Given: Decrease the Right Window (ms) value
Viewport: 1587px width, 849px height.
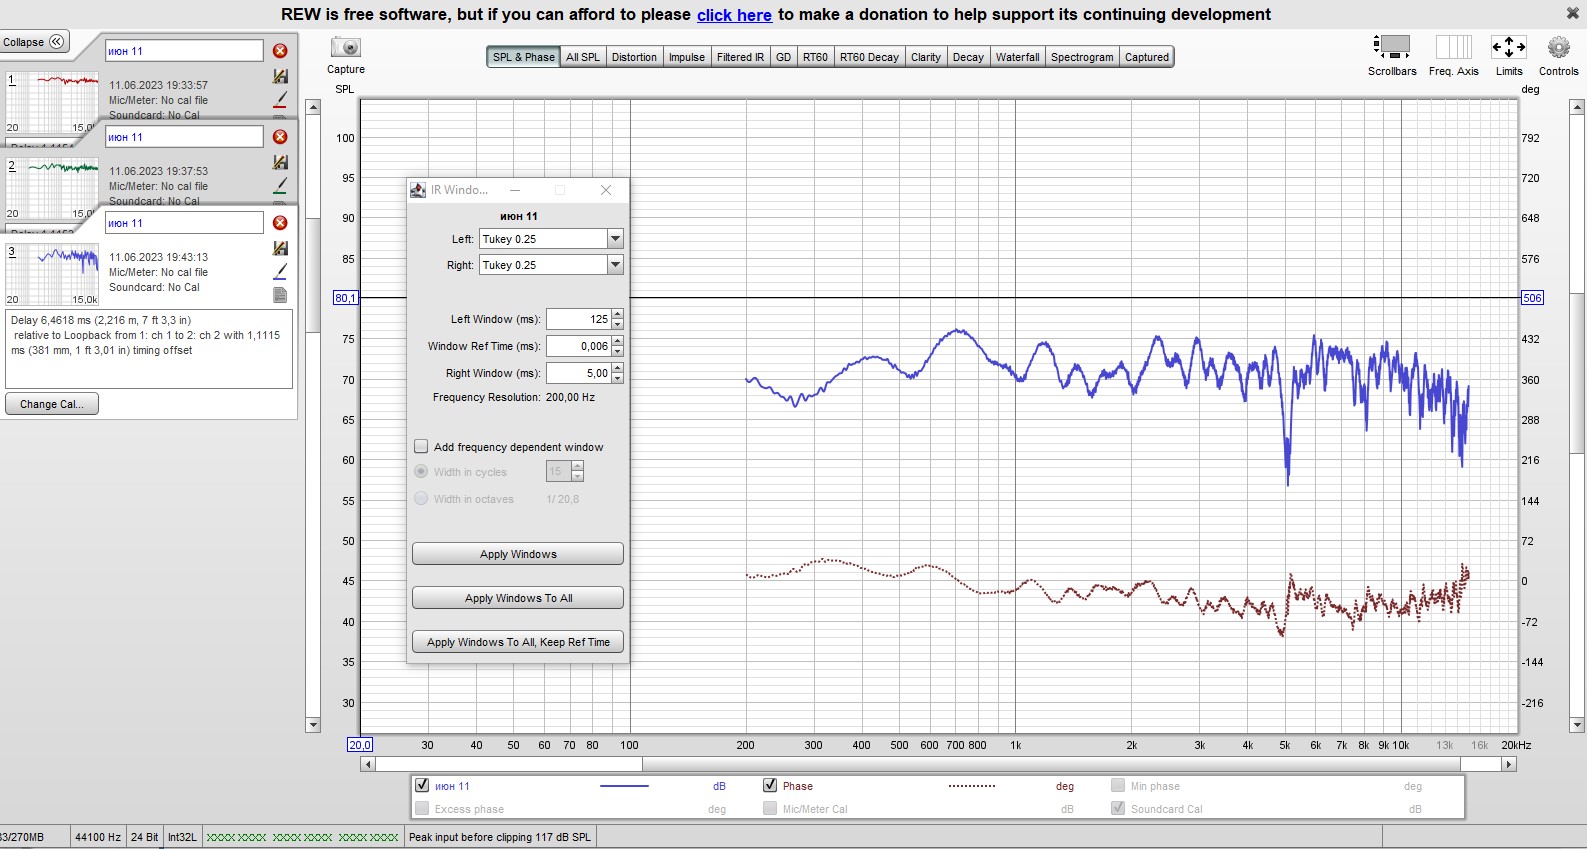Looking at the screenshot, I should pyautogui.click(x=618, y=378).
